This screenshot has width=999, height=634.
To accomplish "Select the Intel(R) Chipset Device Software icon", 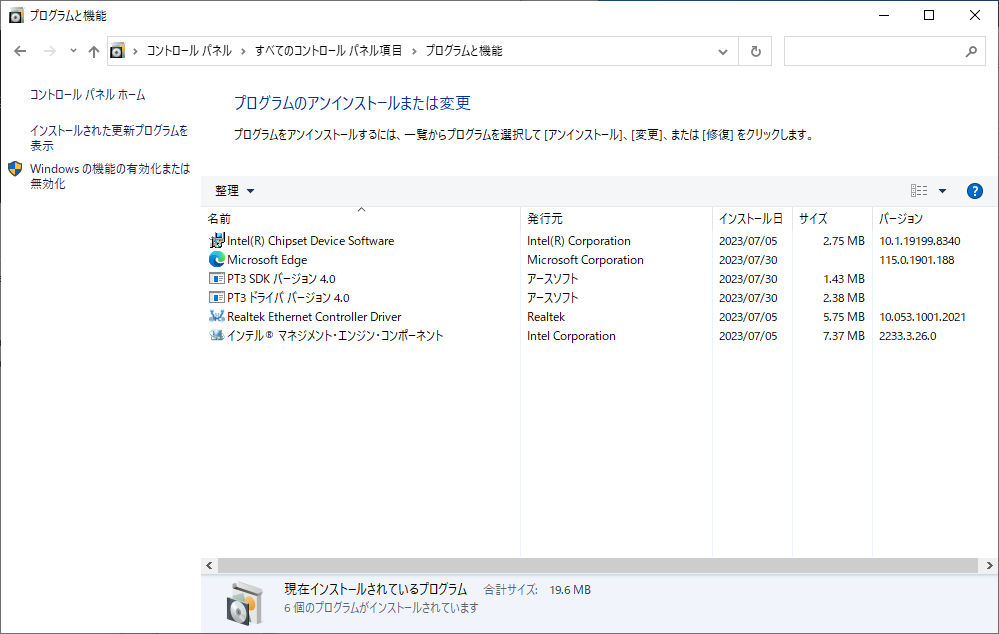I will (x=217, y=241).
